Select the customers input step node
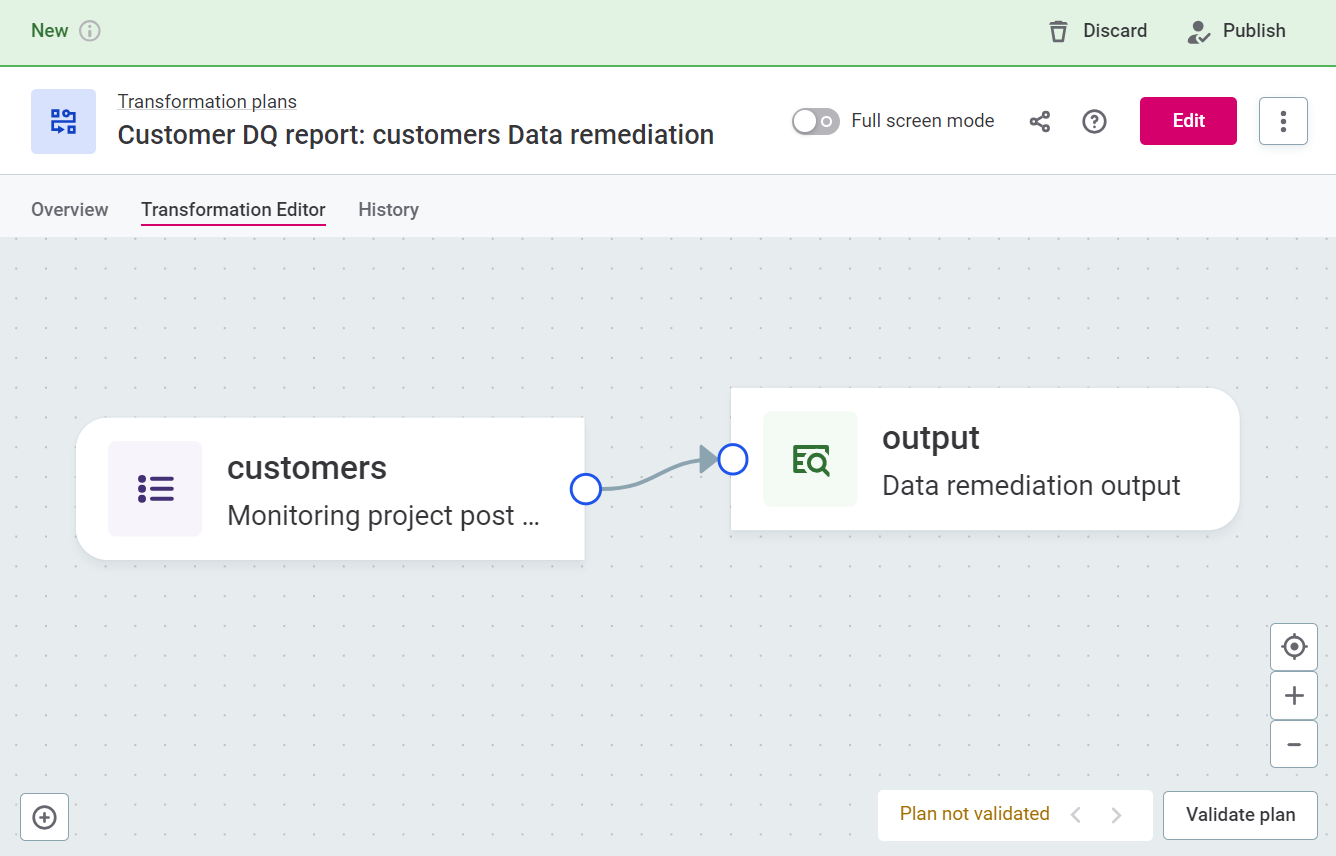This screenshot has width=1336, height=856. pyautogui.click(x=330, y=489)
